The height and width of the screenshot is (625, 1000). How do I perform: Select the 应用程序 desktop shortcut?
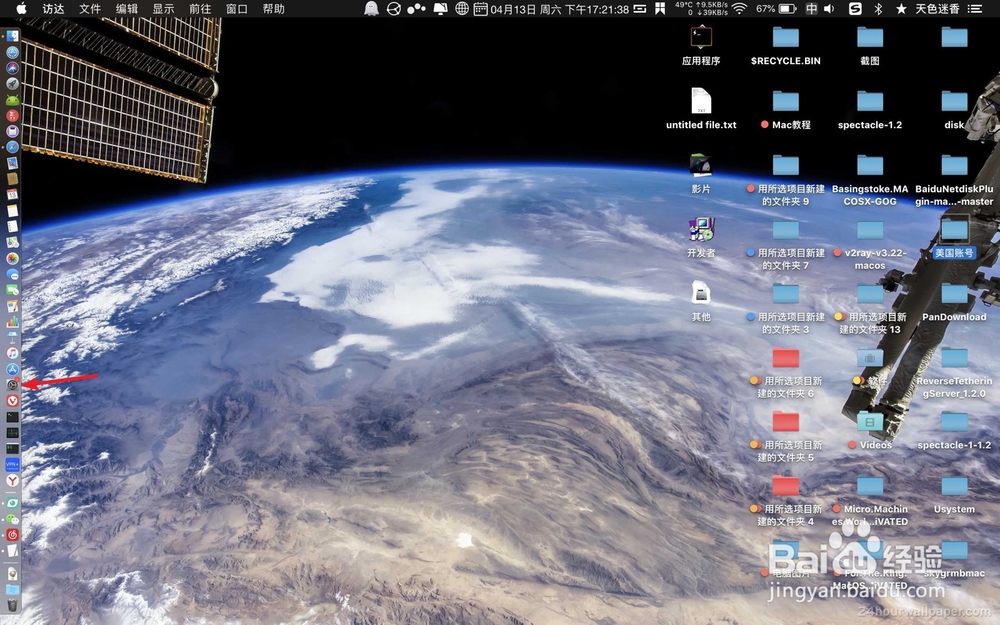(x=701, y=38)
